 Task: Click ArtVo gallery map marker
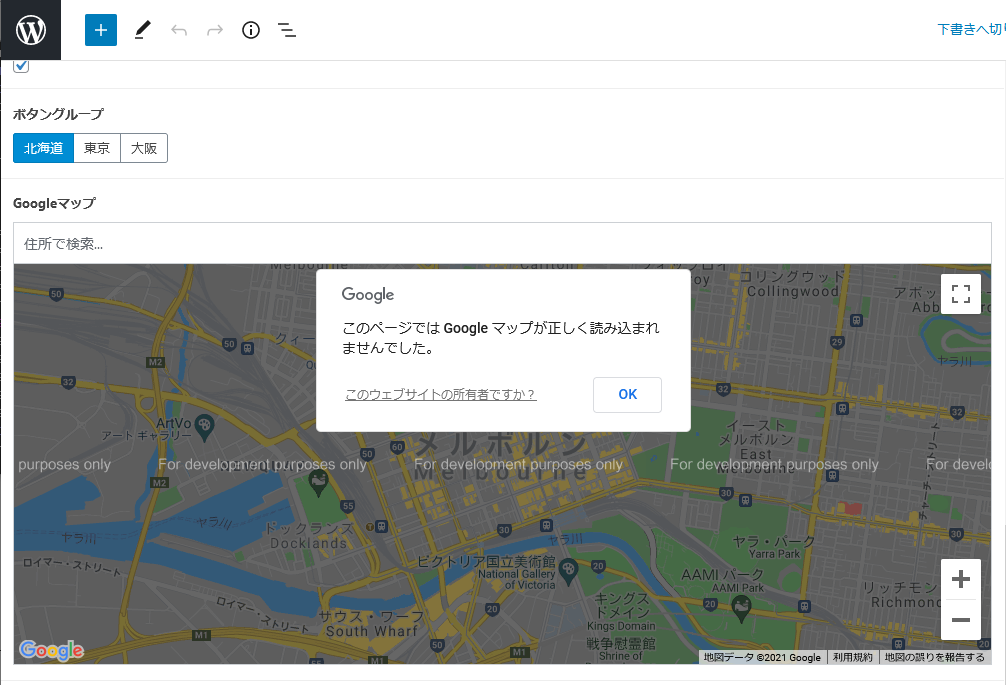tap(204, 427)
